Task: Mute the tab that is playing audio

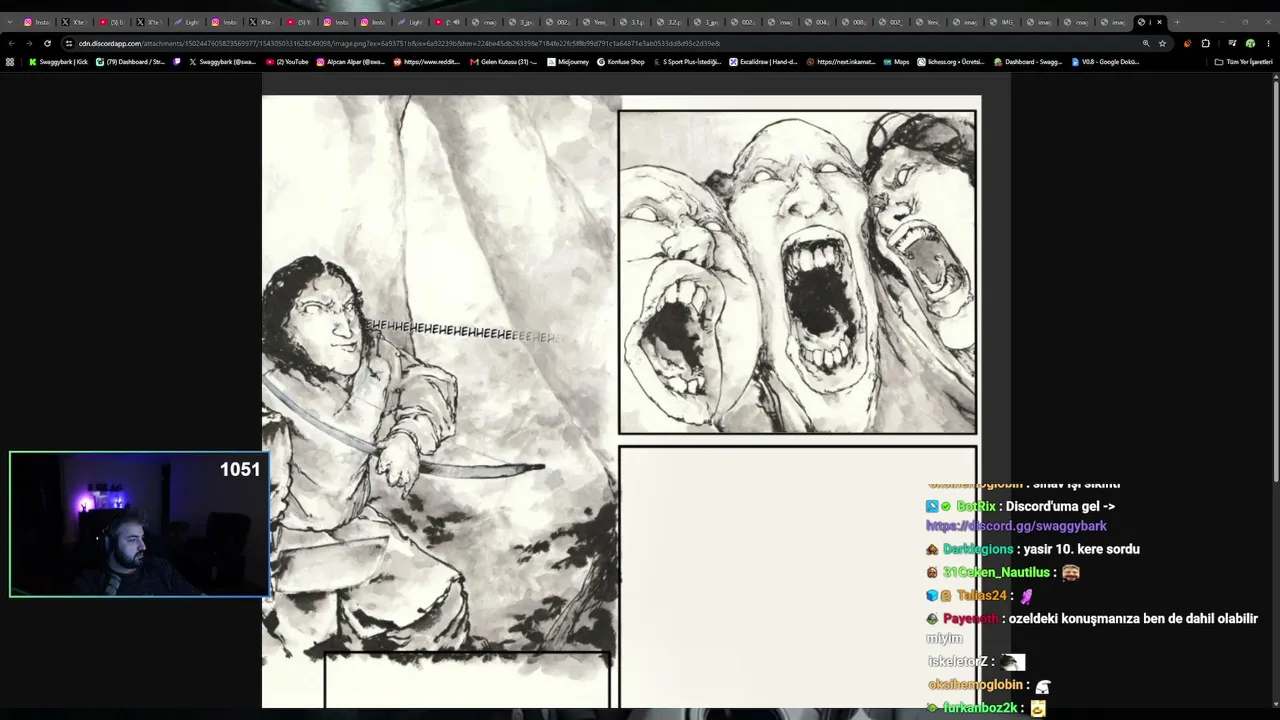Action: pos(456,22)
